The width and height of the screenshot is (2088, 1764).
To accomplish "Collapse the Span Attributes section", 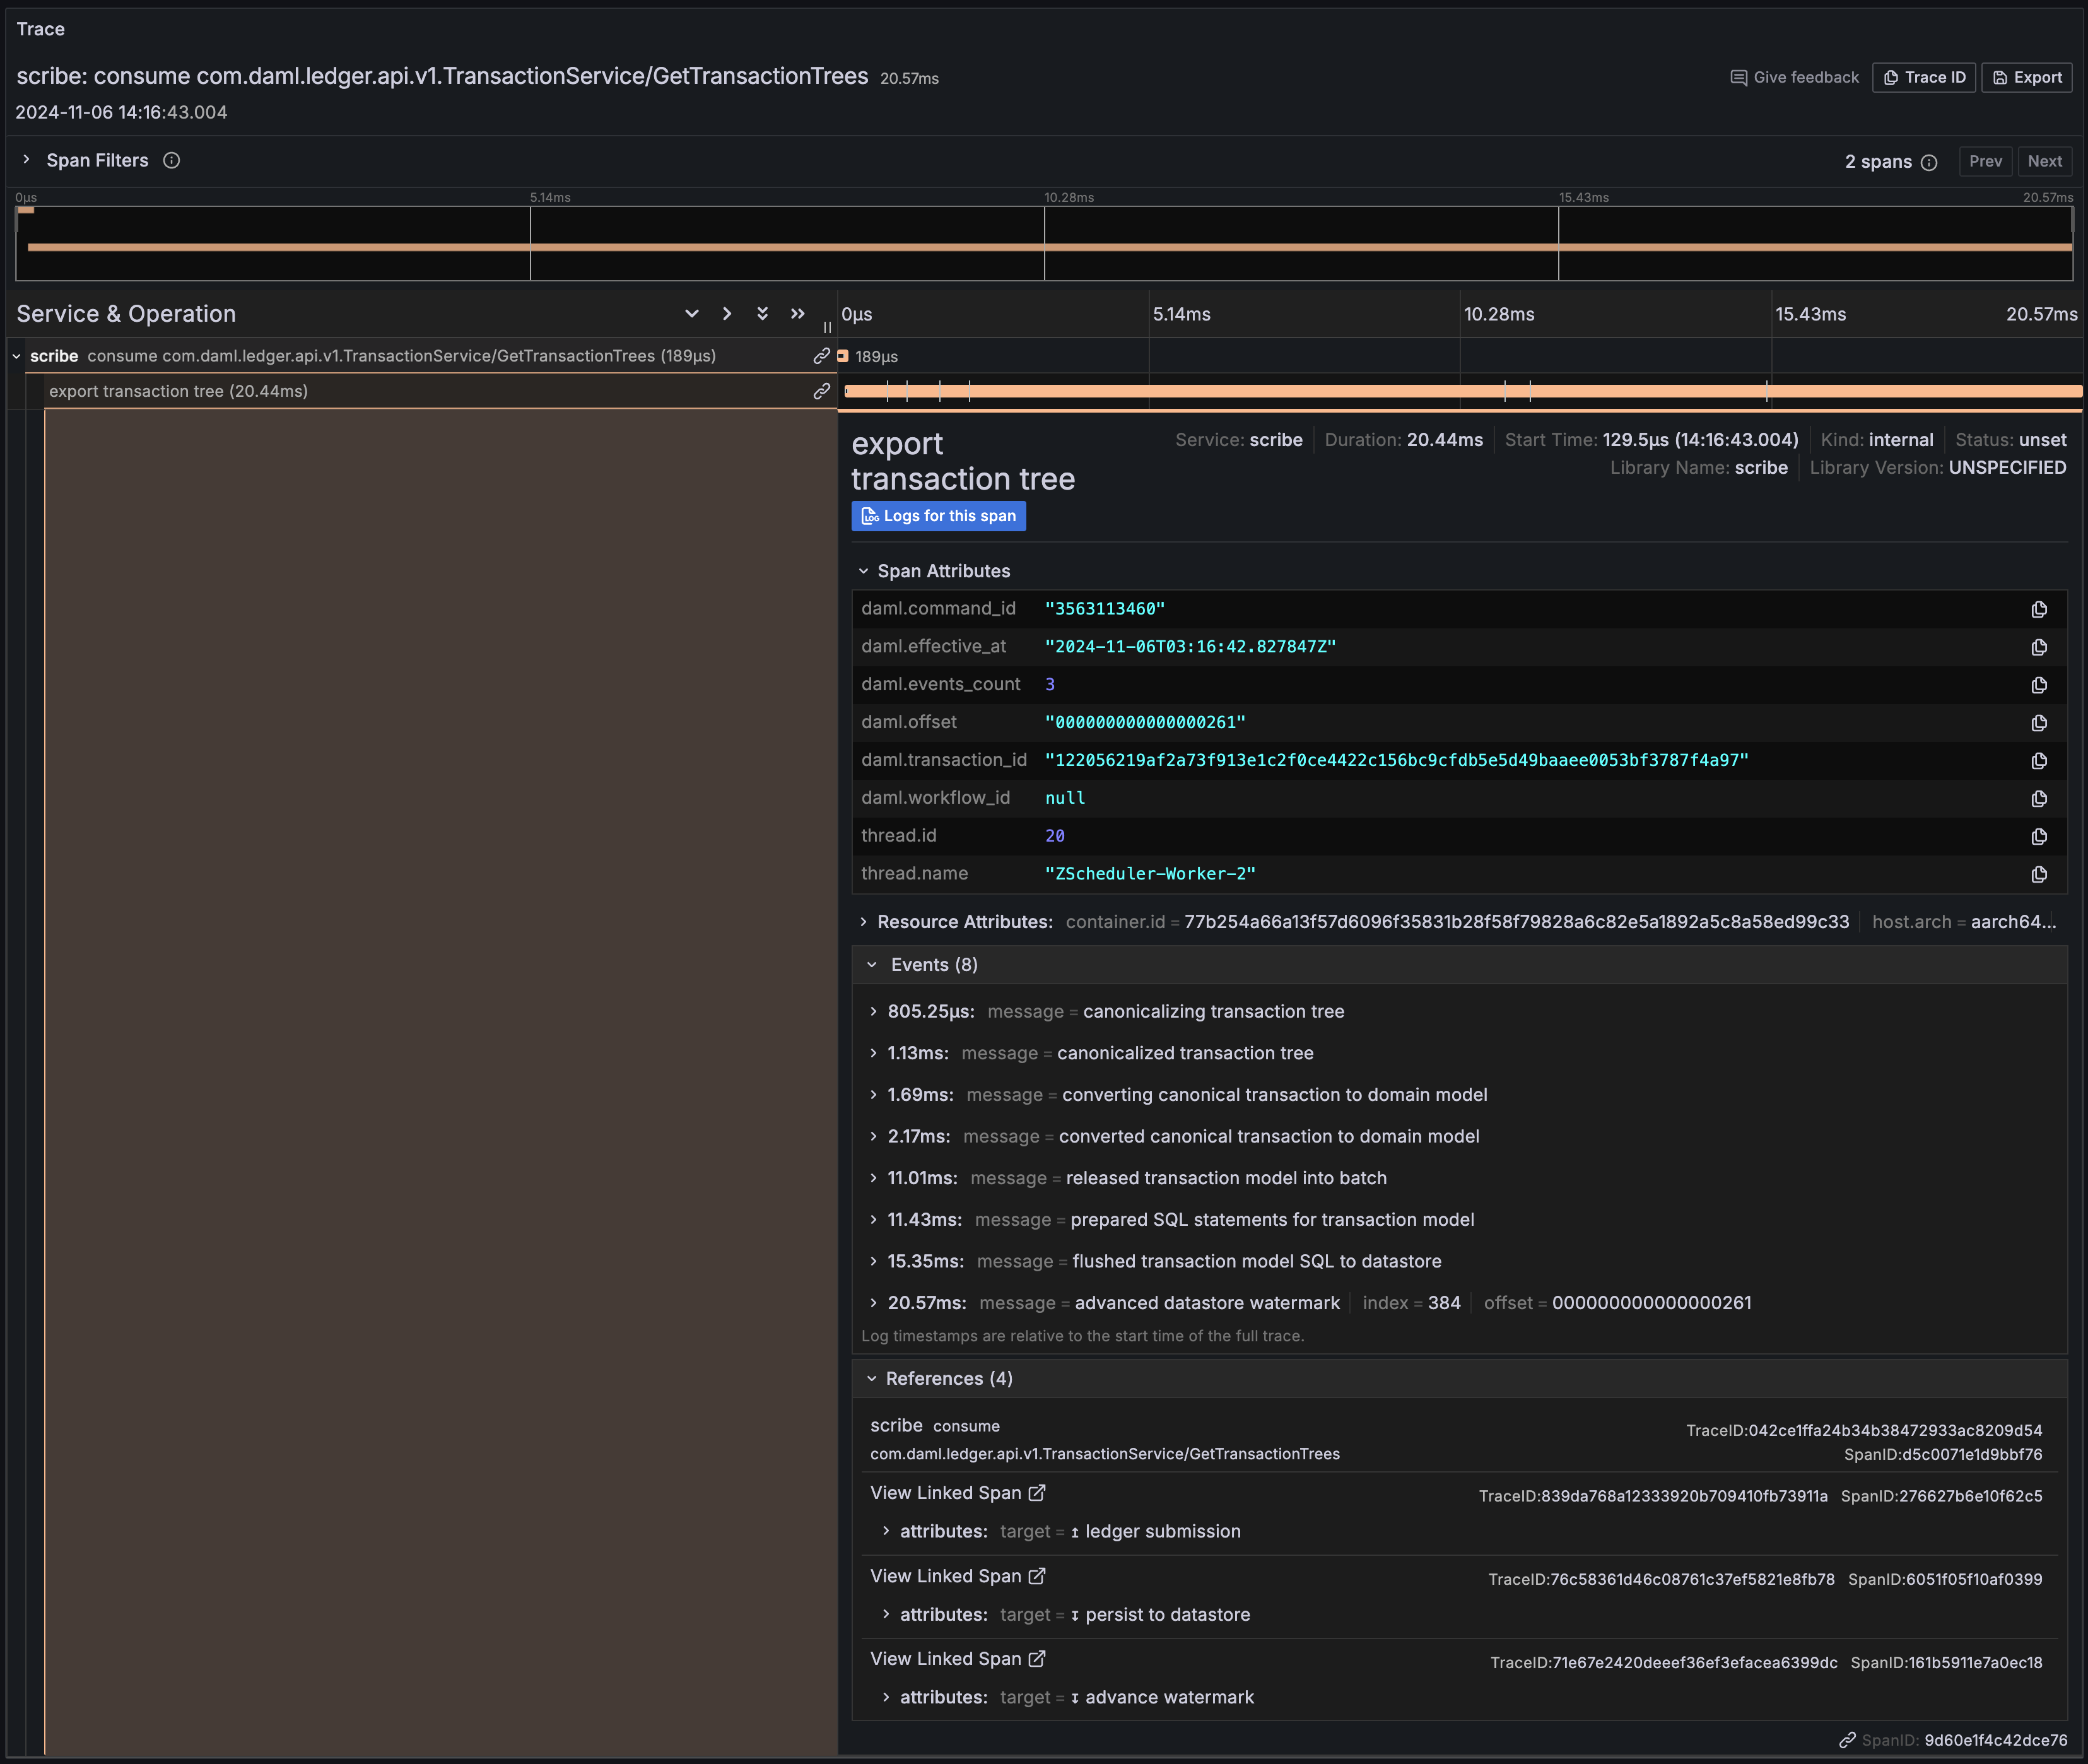I will tap(864, 571).
